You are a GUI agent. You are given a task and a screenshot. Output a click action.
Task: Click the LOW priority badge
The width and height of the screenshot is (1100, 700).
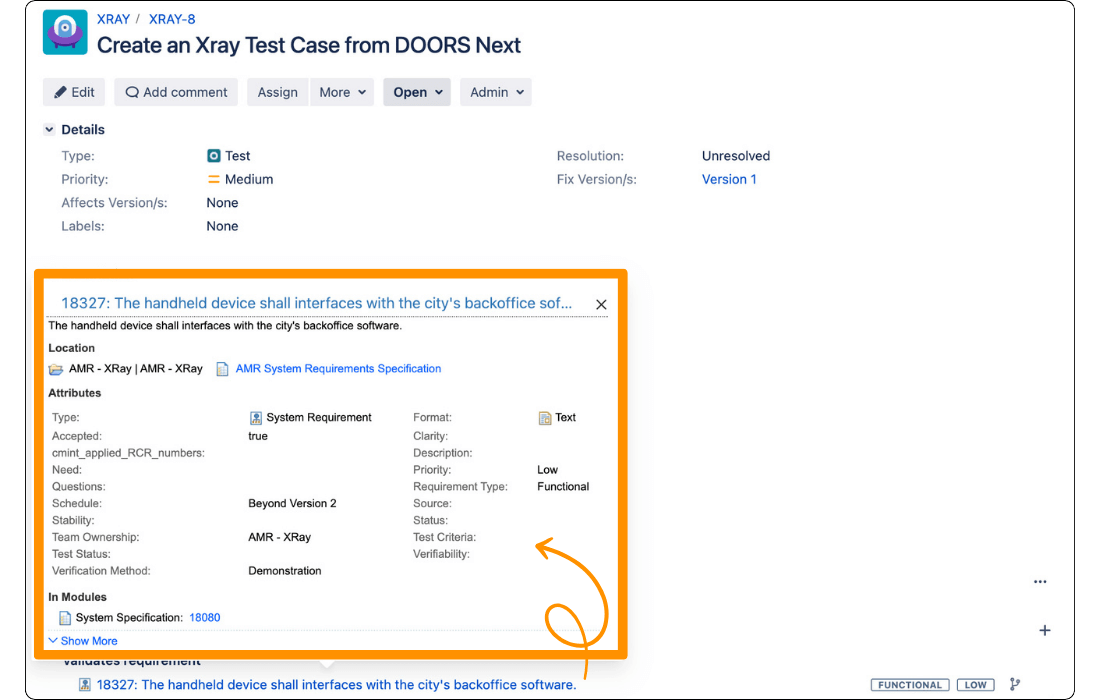pyautogui.click(x=975, y=685)
